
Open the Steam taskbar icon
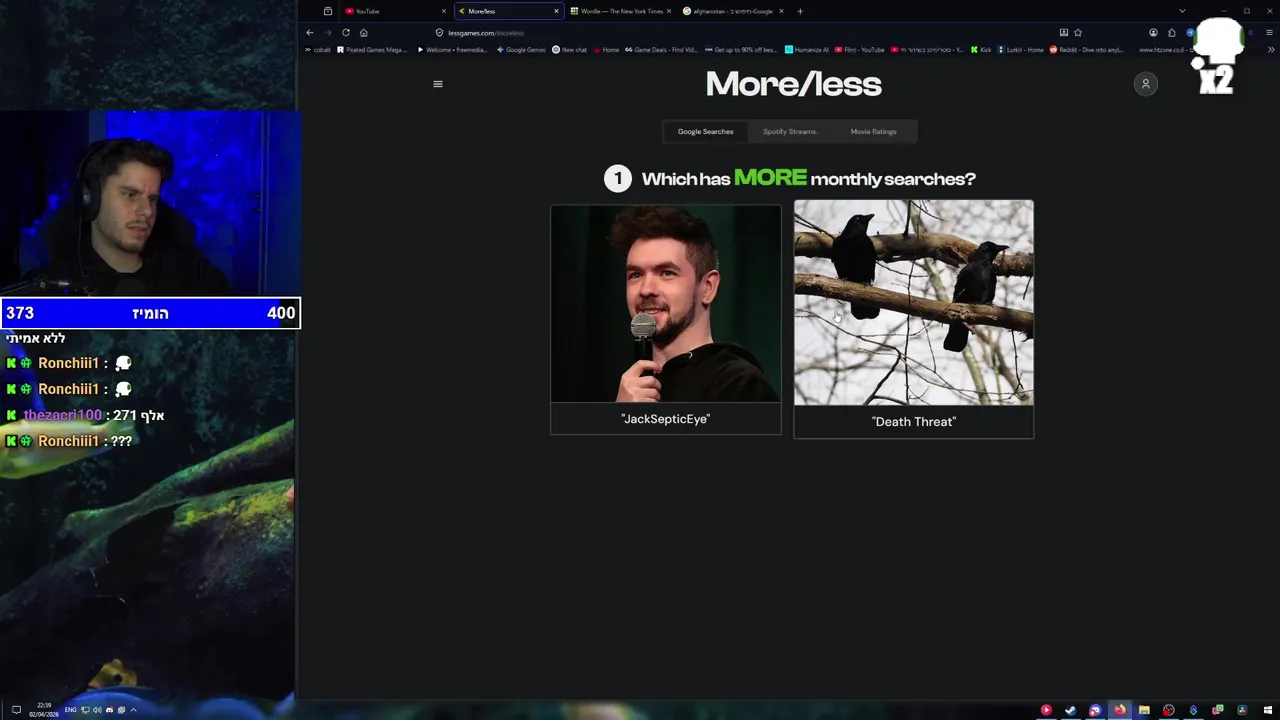[x=1070, y=710]
